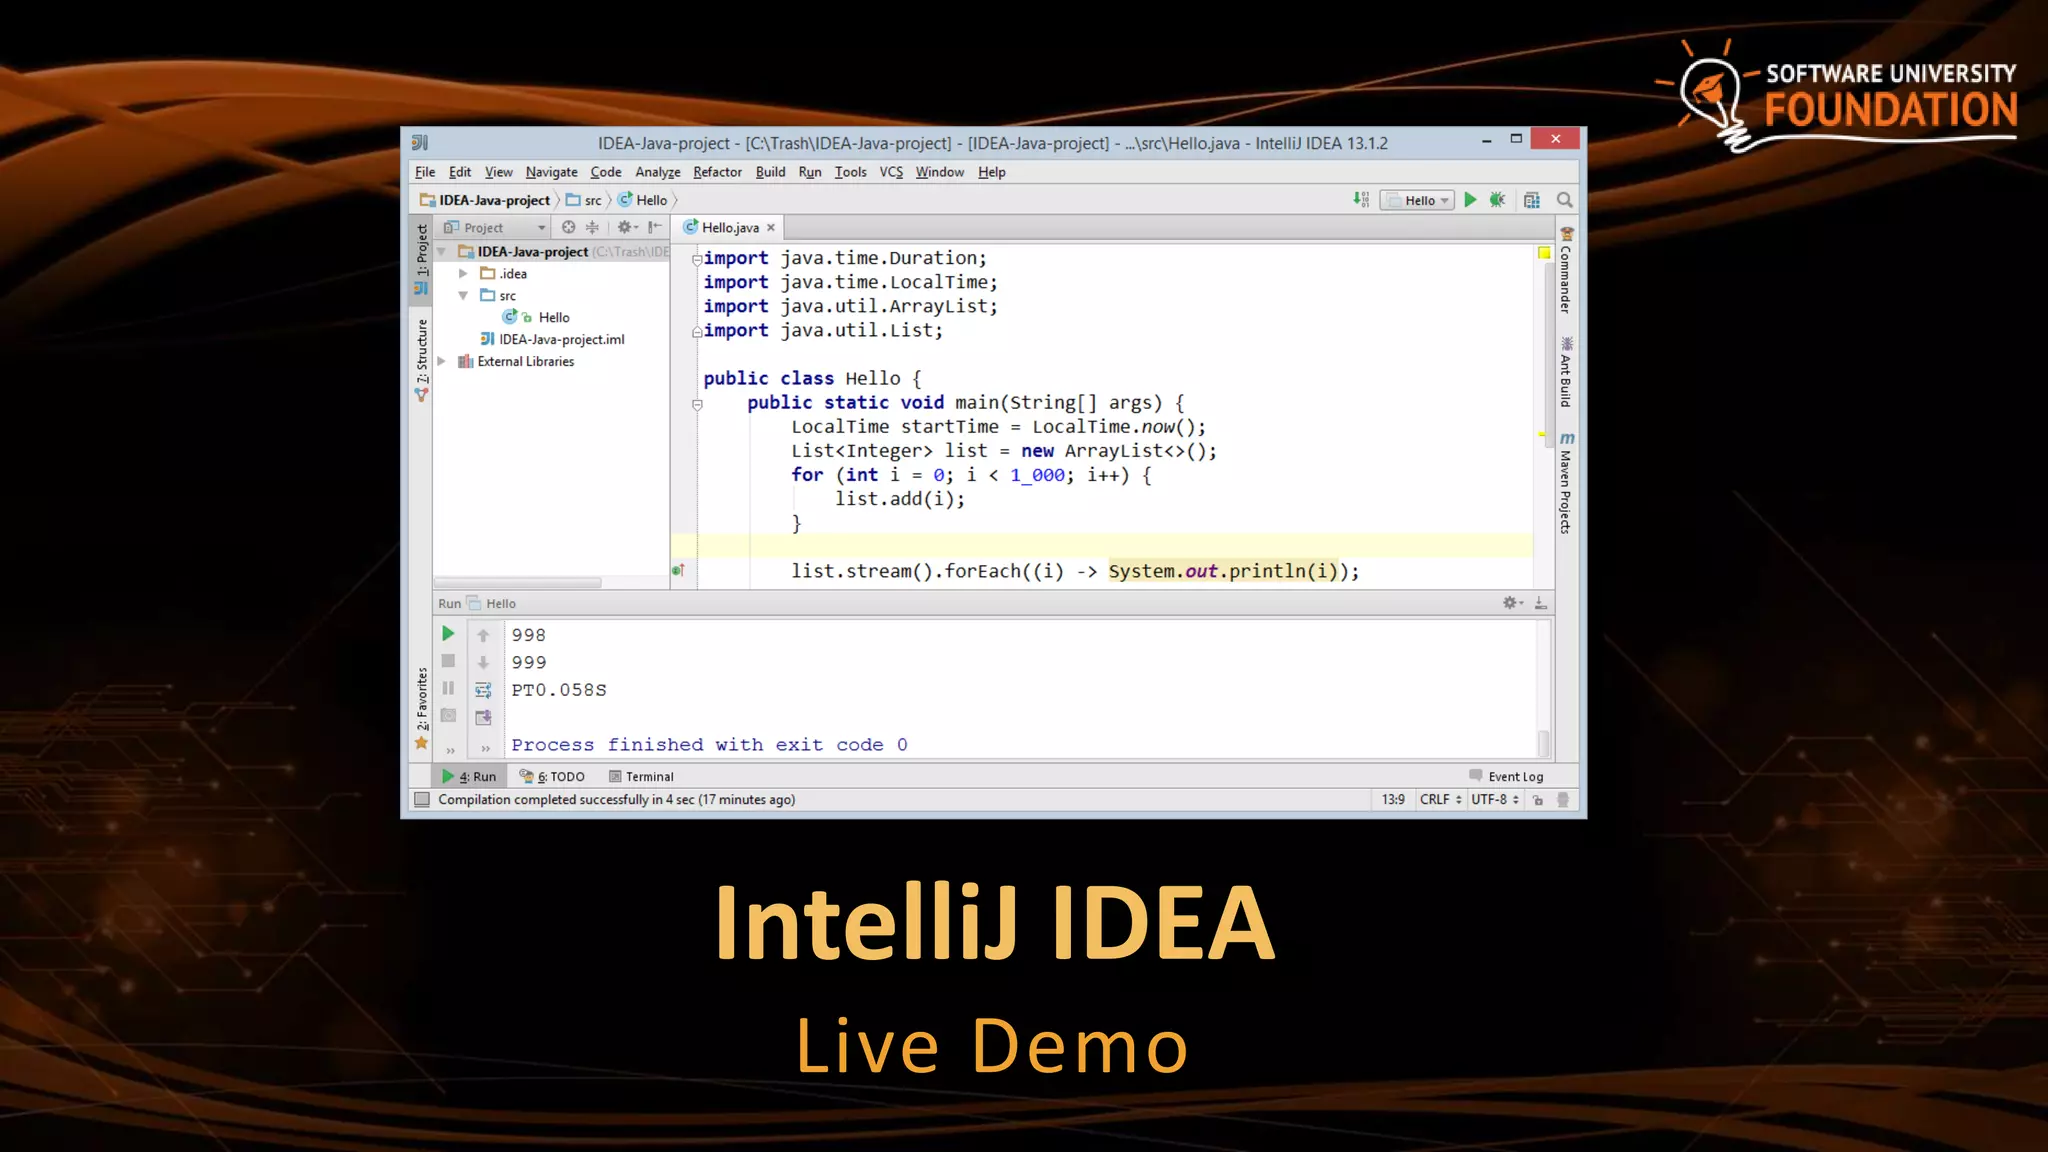Click Collapse All in Project panel
Viewport: 2048px width, 1152px height.
coord(592,227)
